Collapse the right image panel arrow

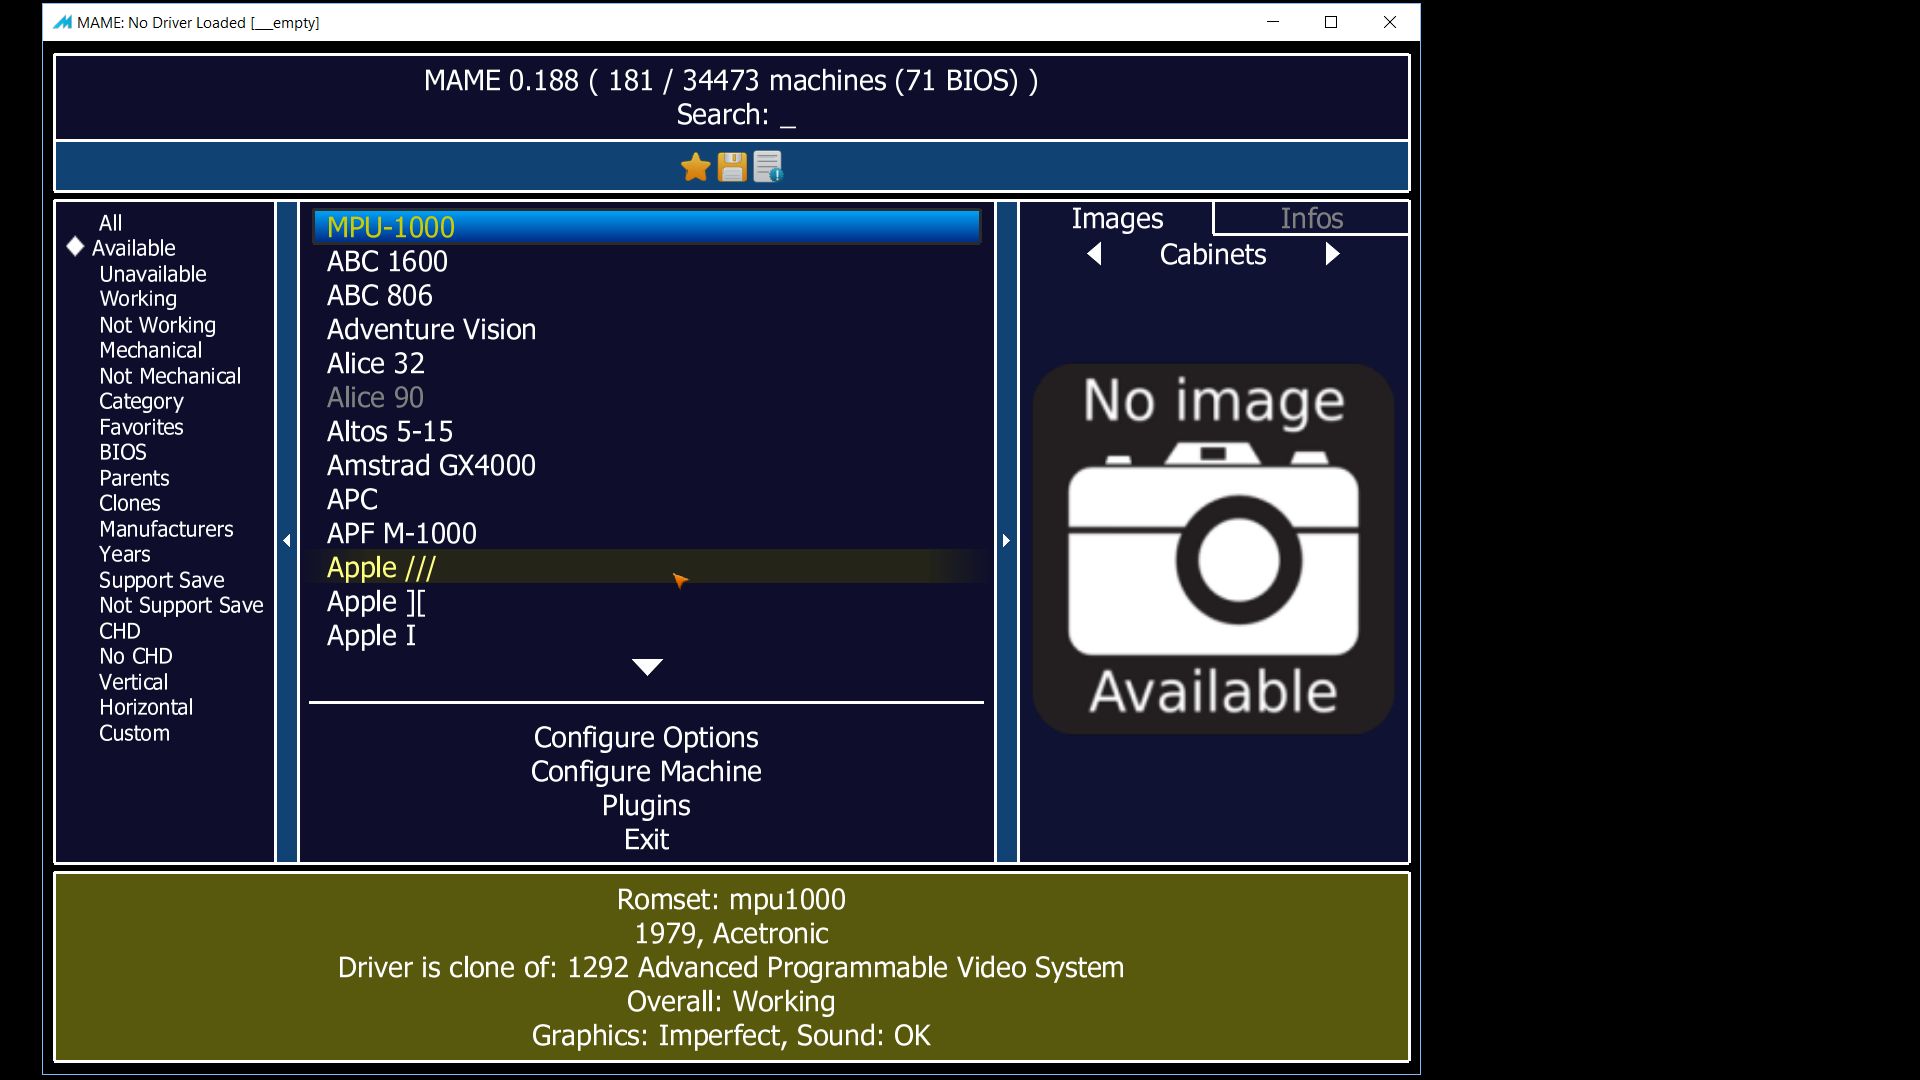pyautogui.click(x=1006, y=540)
